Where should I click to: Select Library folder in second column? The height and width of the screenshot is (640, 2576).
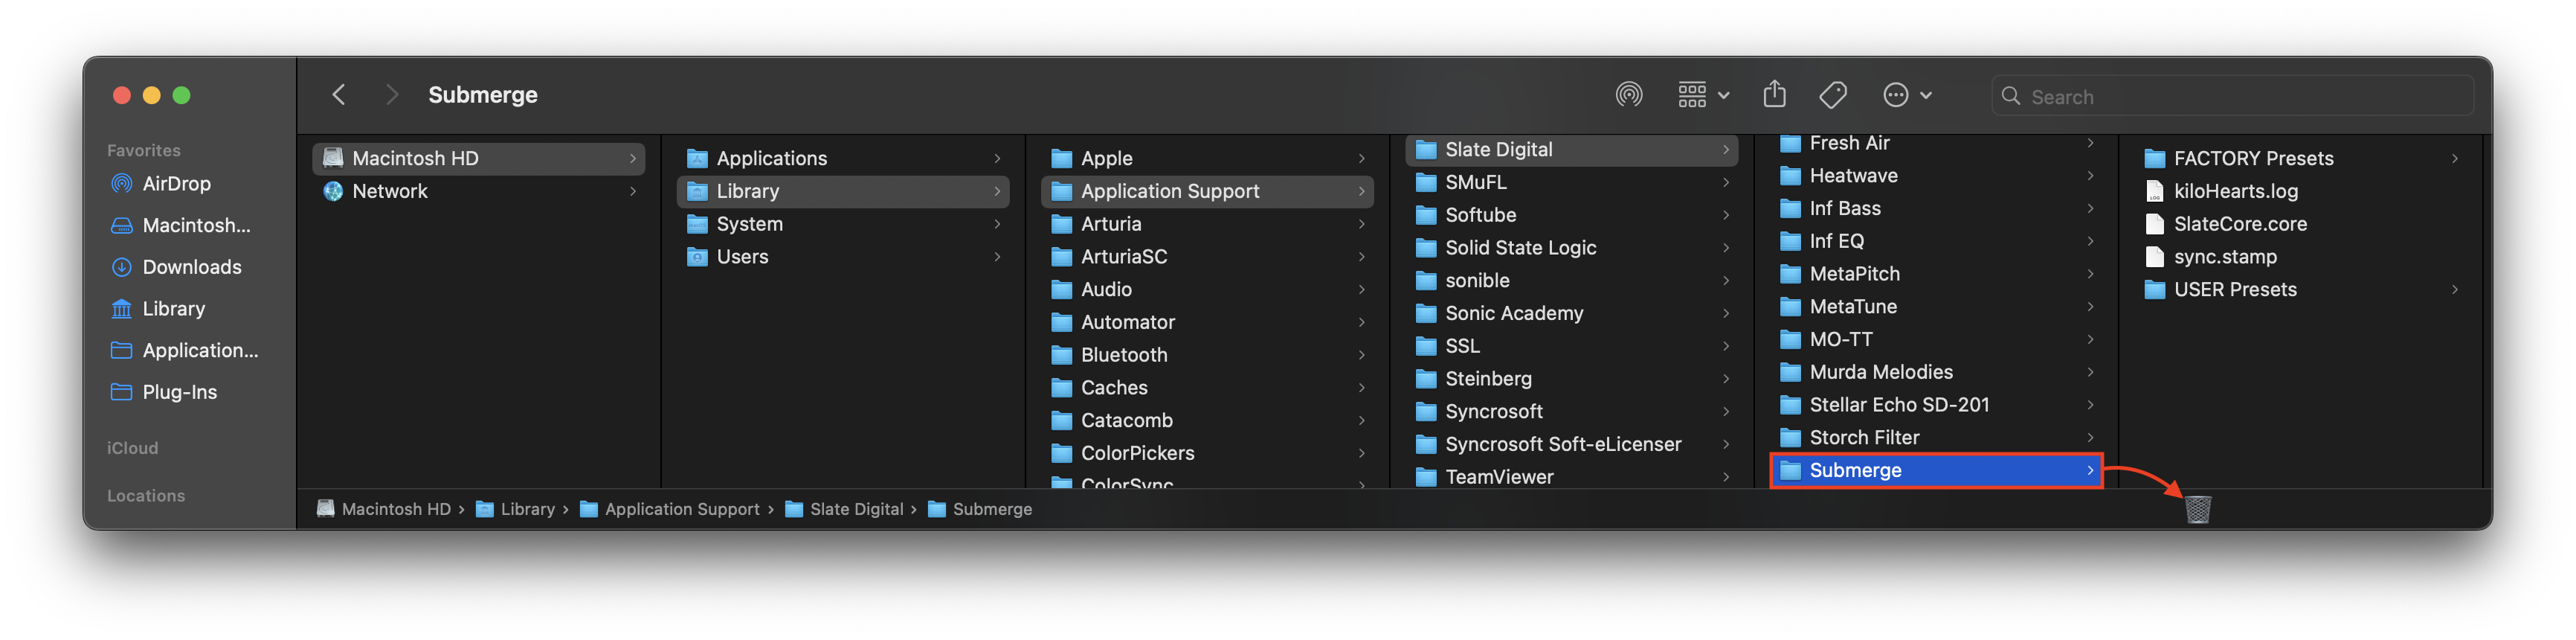click(x=843, y=191)
